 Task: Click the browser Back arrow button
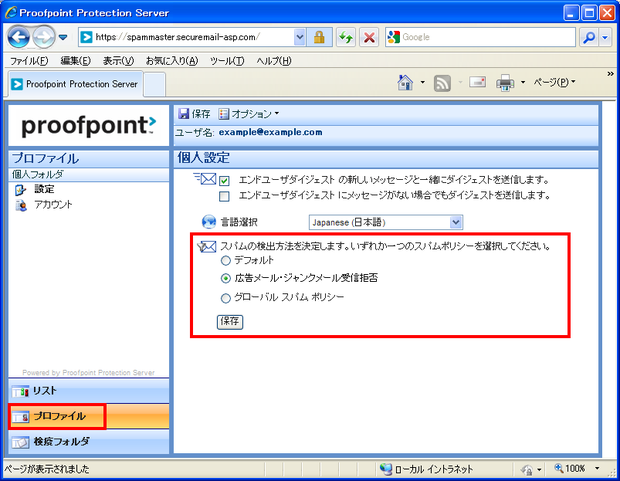tap(19, 37)
